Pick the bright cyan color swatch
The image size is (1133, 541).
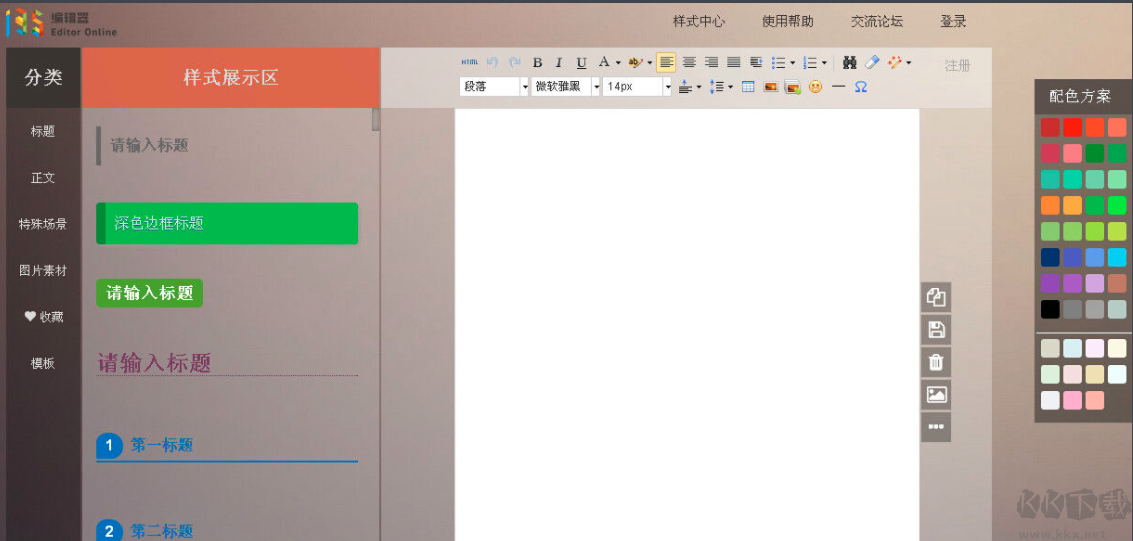(1117, 257)
